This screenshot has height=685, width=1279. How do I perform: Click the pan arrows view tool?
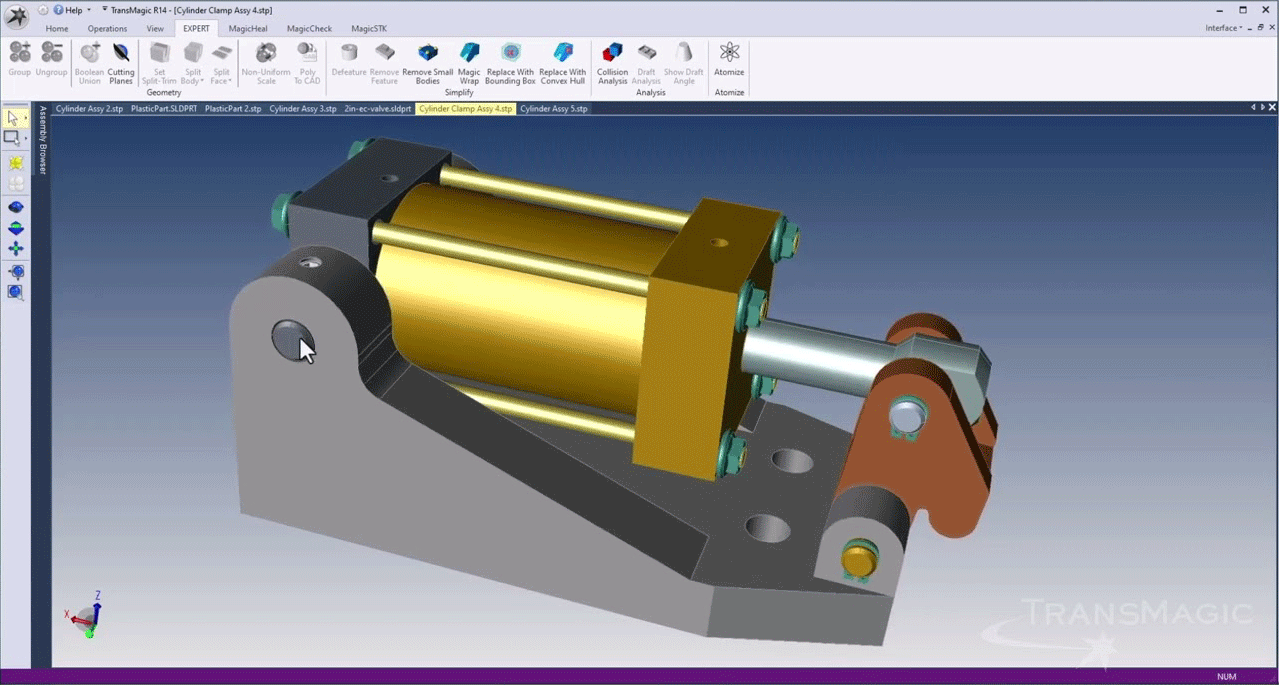pos(16,249)
